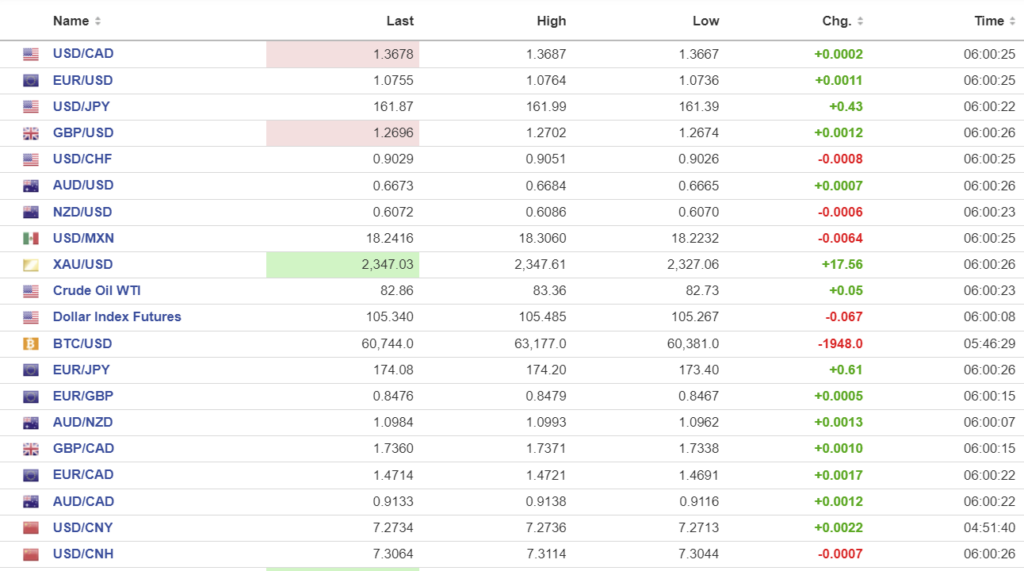Click the New Zealand flag beside NZD/USD
The width and height of the screenshot is (1024, 571).
tap(31, 212)
